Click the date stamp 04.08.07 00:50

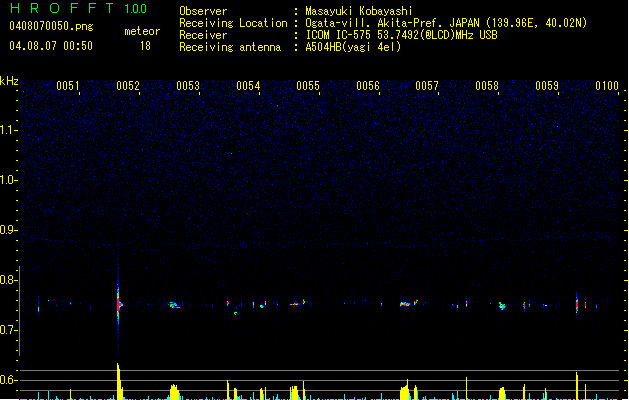pyautogui.click(x=51, y=46)
